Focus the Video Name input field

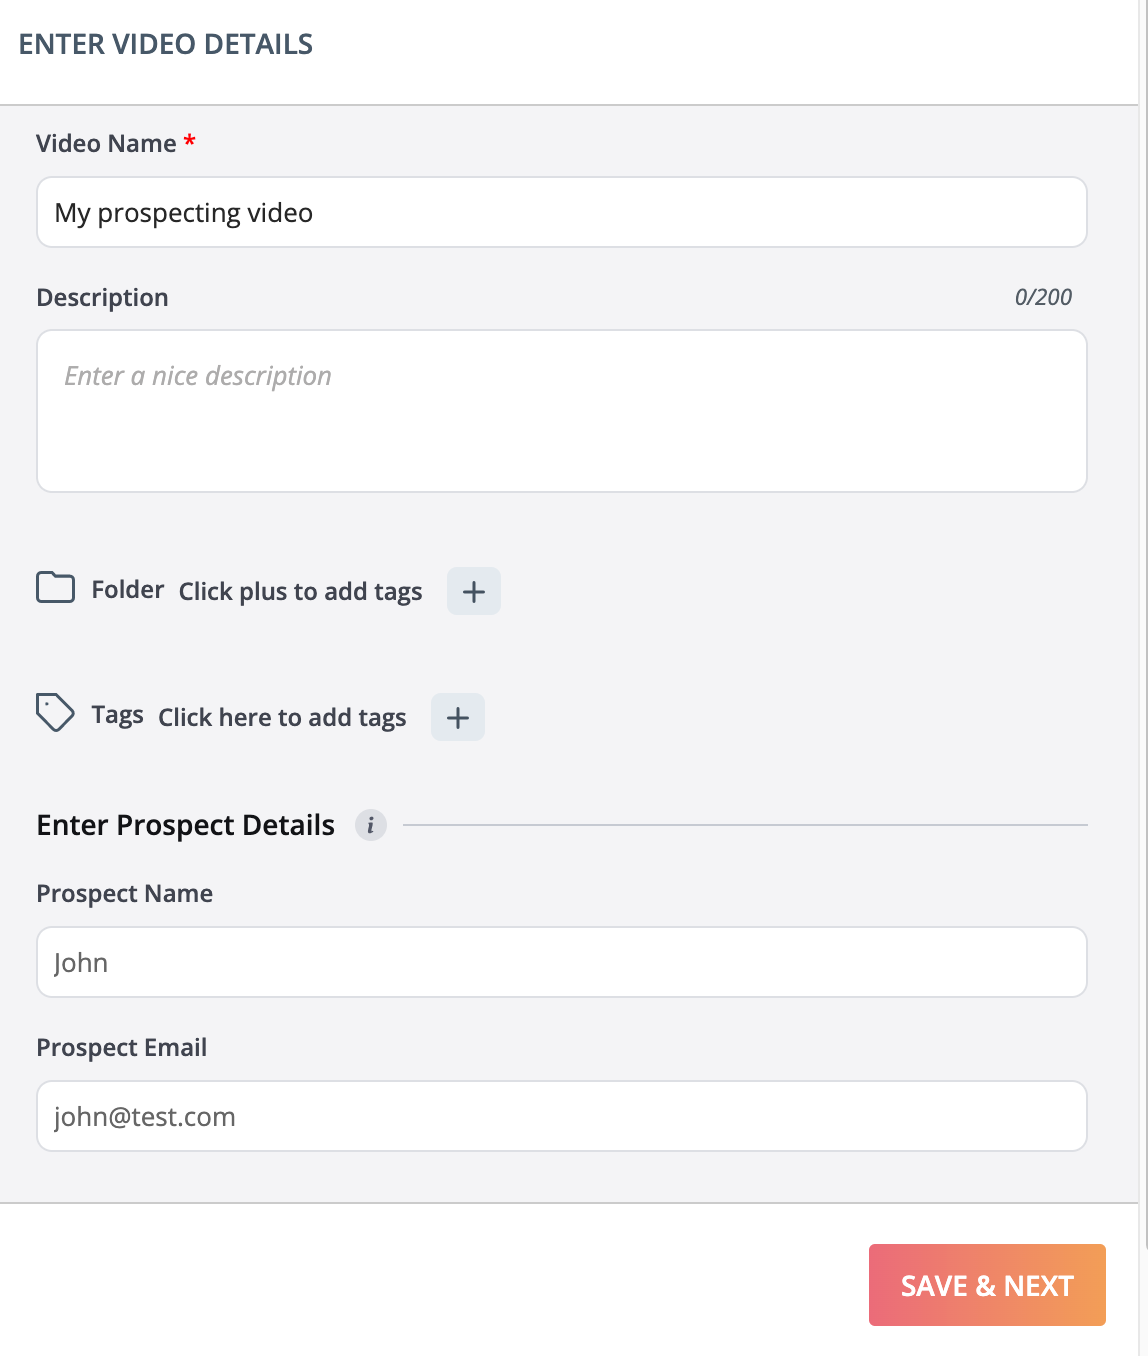[561, 212]
